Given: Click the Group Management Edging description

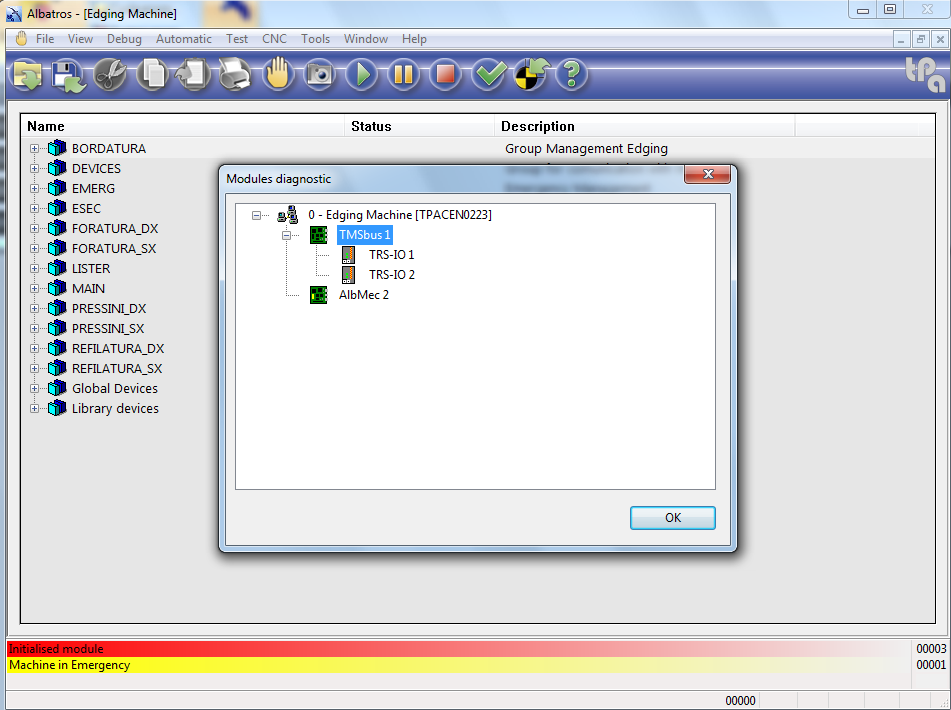Looking at the screenshot, I should coord(586,149).
